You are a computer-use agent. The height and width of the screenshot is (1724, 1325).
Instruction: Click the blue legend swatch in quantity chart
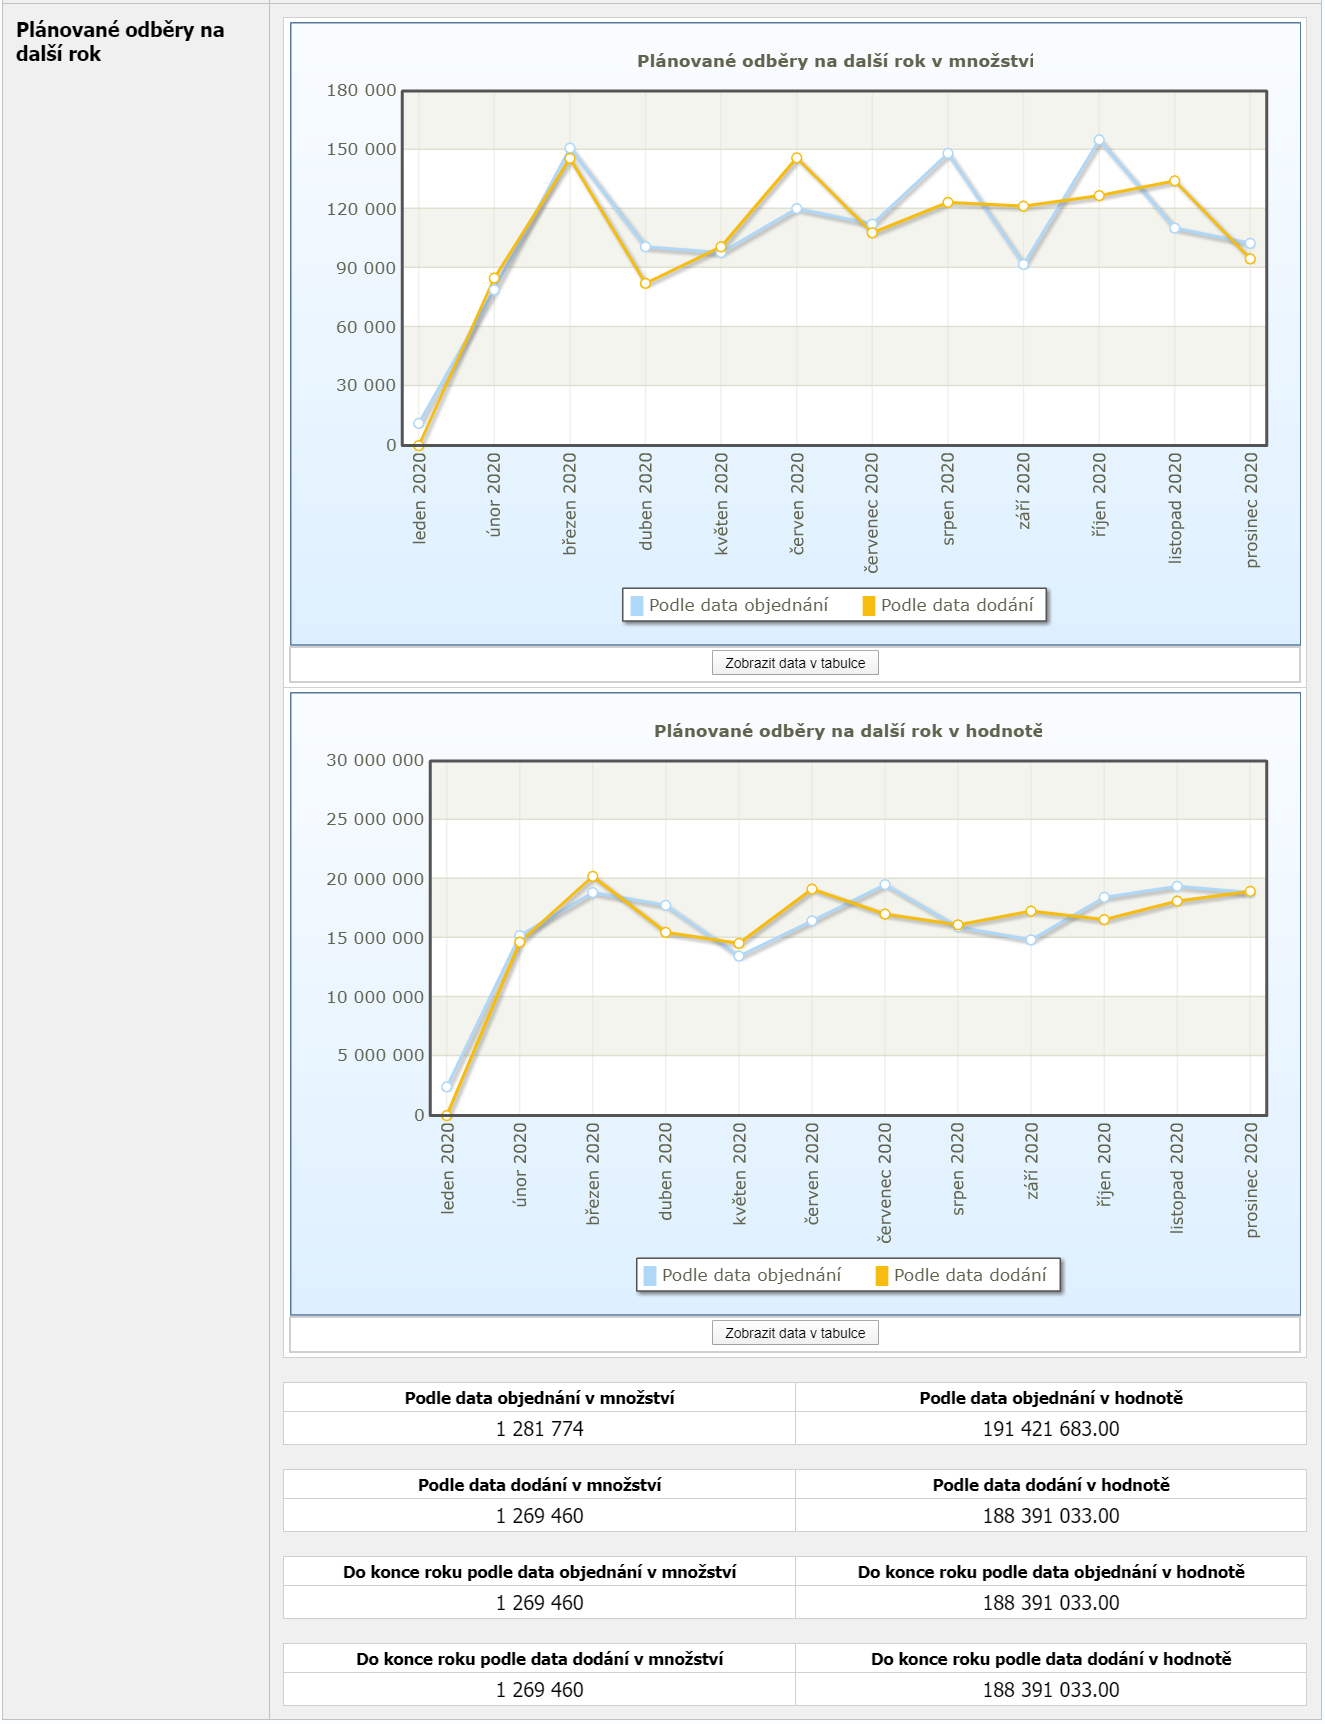[x=637, y=606]
